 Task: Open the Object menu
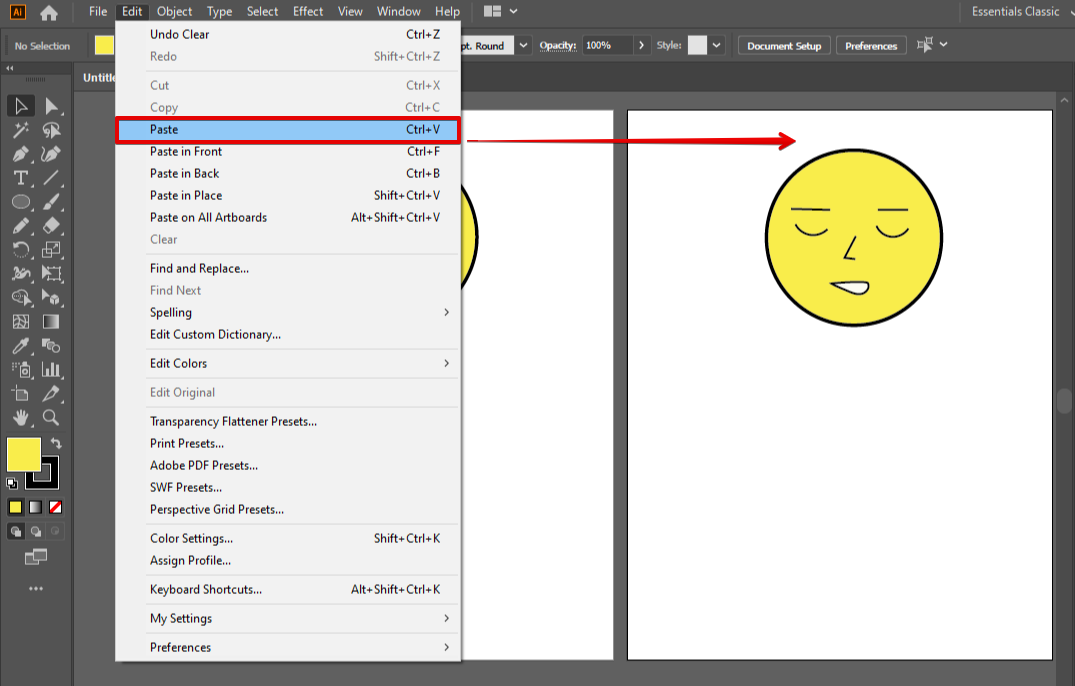174,12
